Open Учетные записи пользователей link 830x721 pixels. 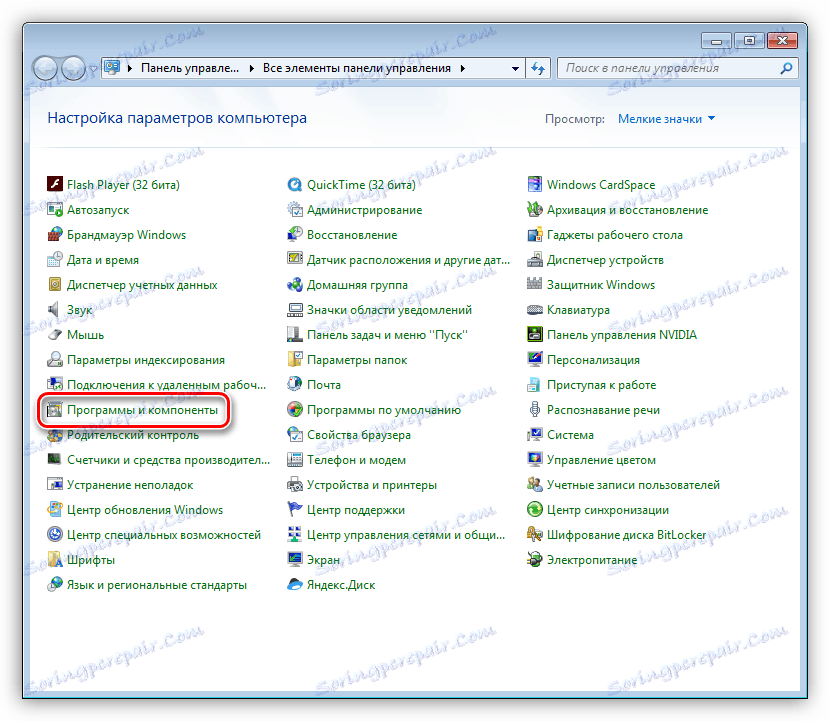click(633, 484)
